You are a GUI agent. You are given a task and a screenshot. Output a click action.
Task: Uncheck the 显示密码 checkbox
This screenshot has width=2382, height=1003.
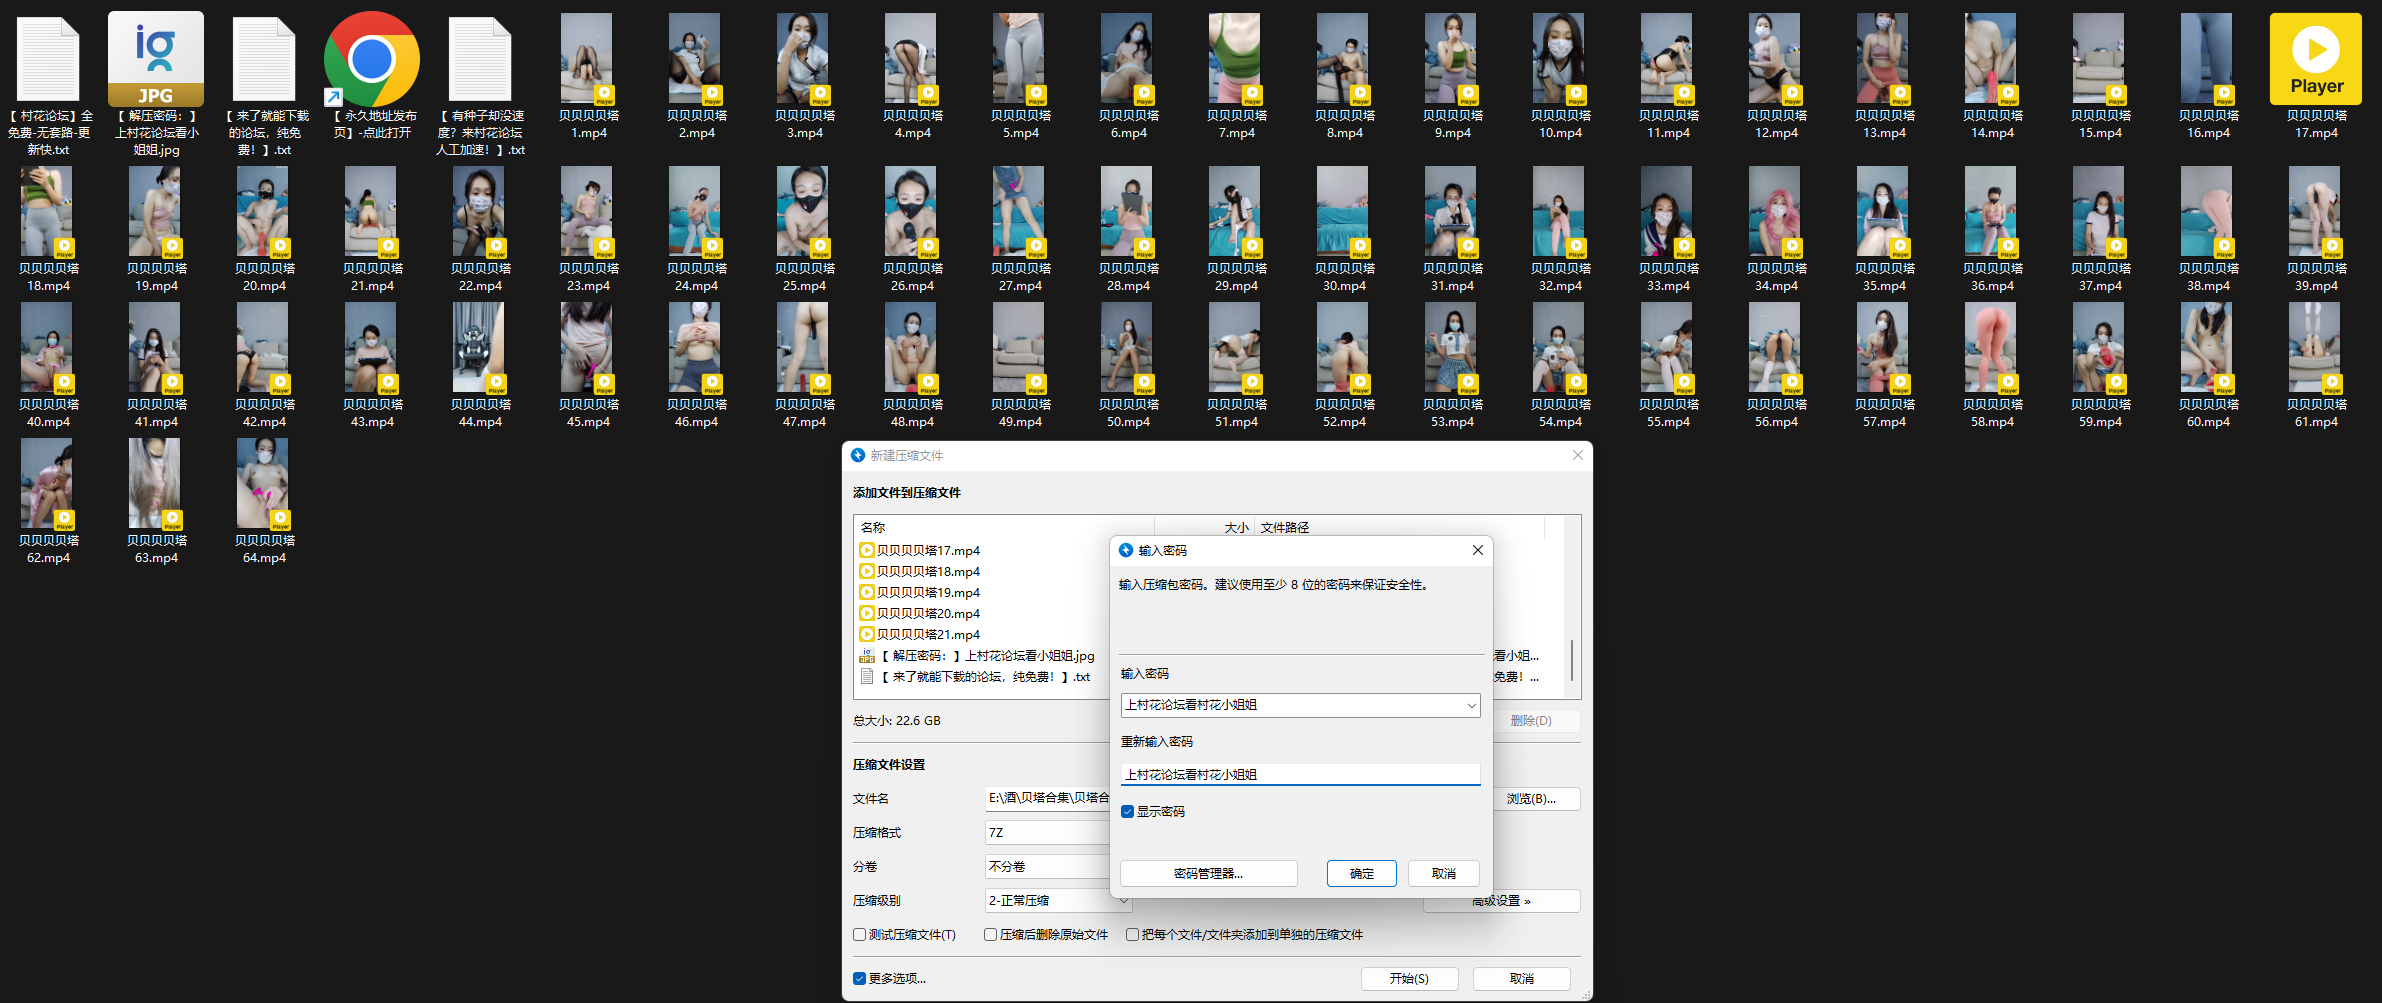[x=1128, y=812]
